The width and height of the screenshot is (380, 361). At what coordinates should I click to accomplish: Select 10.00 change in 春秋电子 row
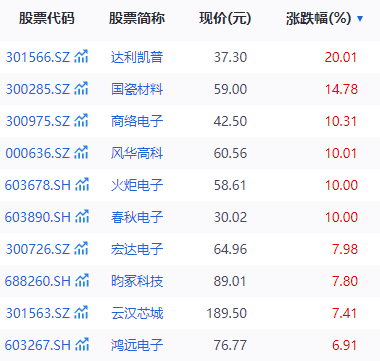pyautogui.click(x=341, y=217)
